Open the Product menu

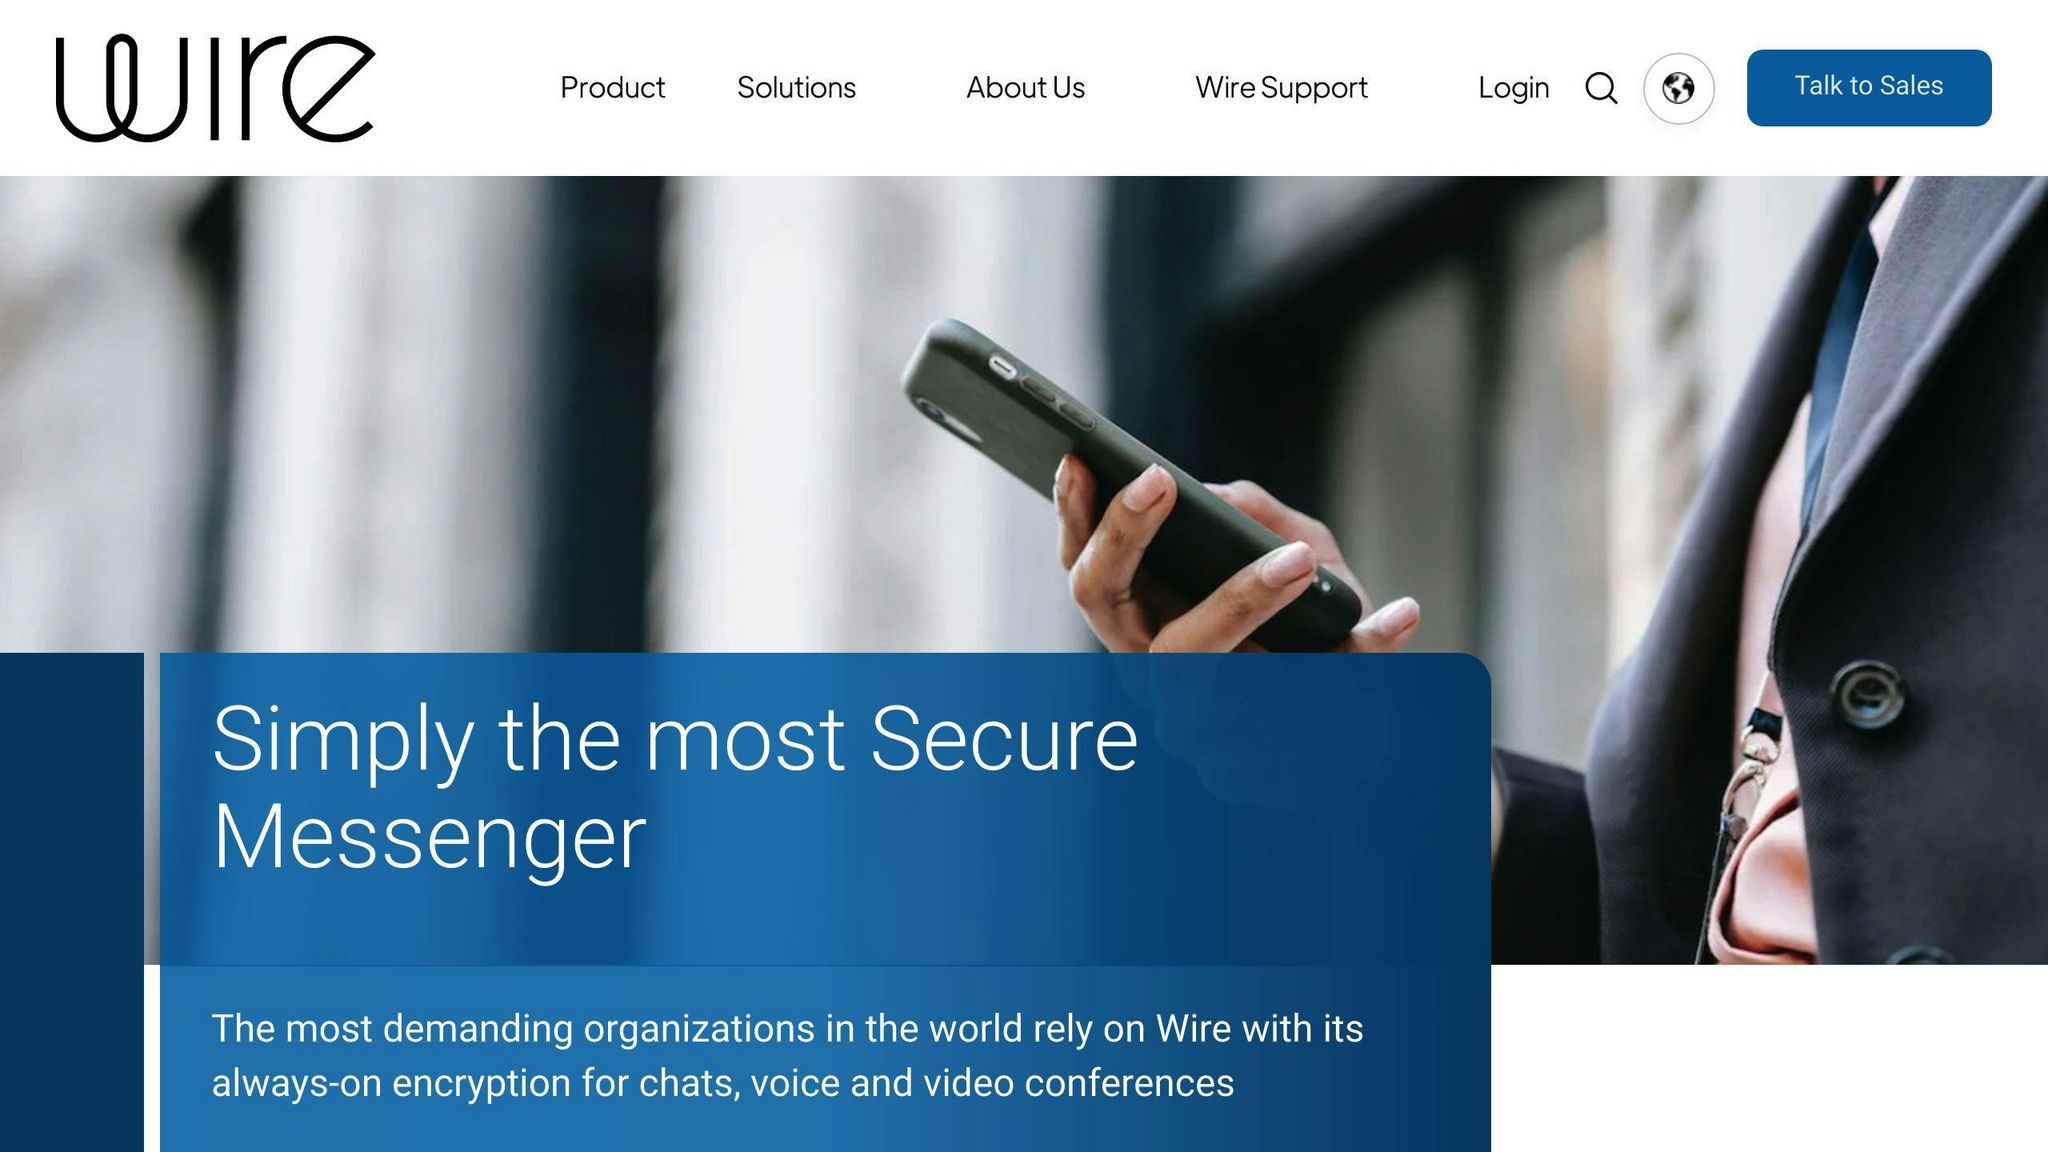(x=612, y=88)
